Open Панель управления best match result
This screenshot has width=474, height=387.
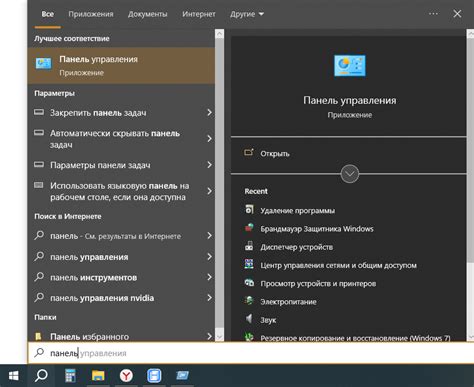click(x=121, y=65)
